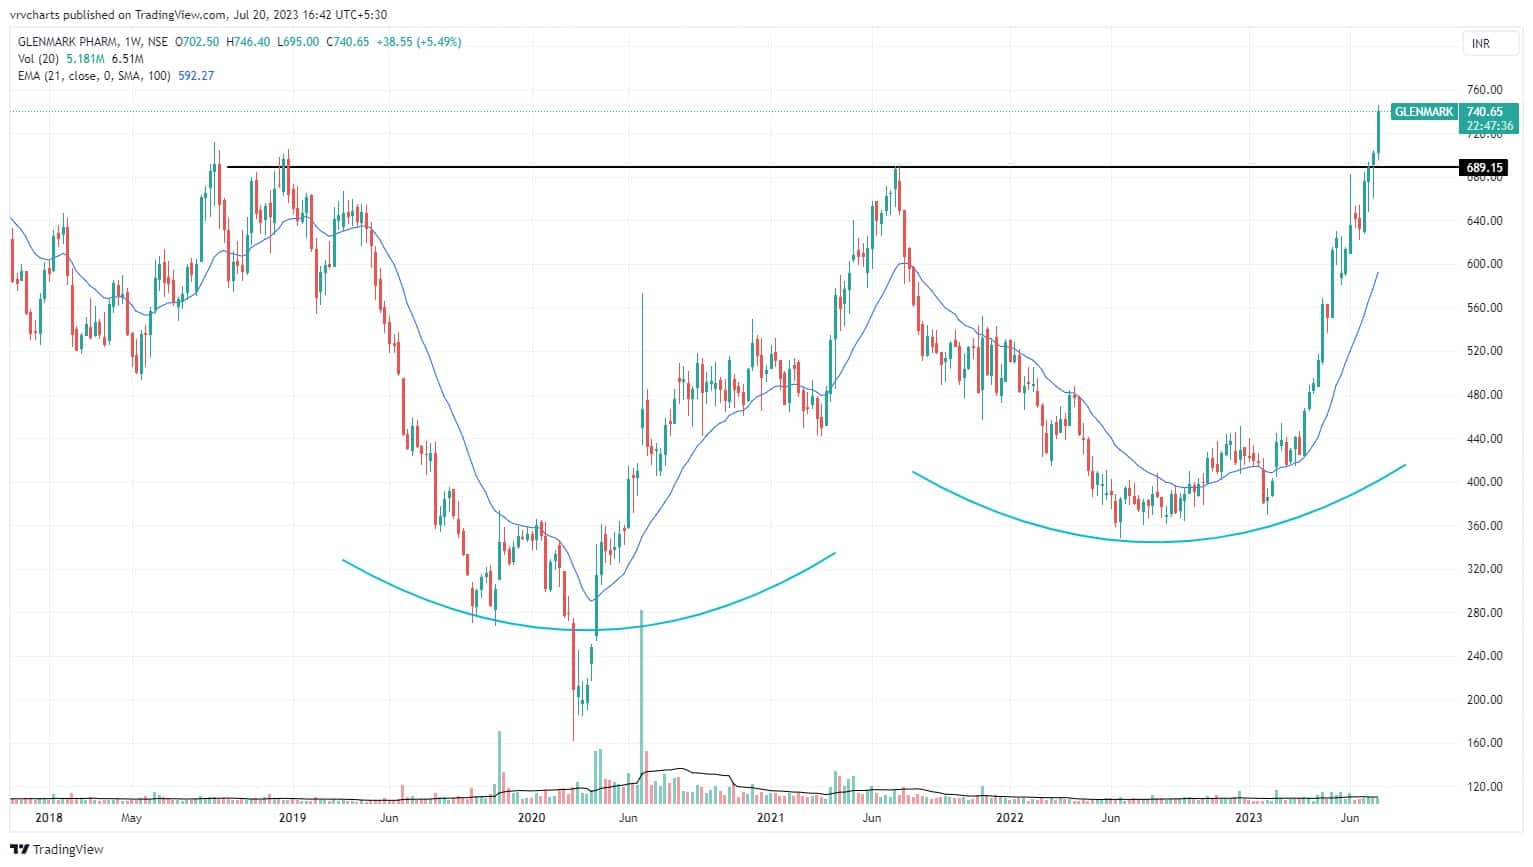The image size is (1533, 867).
Task: Select the 689.15 horizontal line label
Action: pos(1484,168)
